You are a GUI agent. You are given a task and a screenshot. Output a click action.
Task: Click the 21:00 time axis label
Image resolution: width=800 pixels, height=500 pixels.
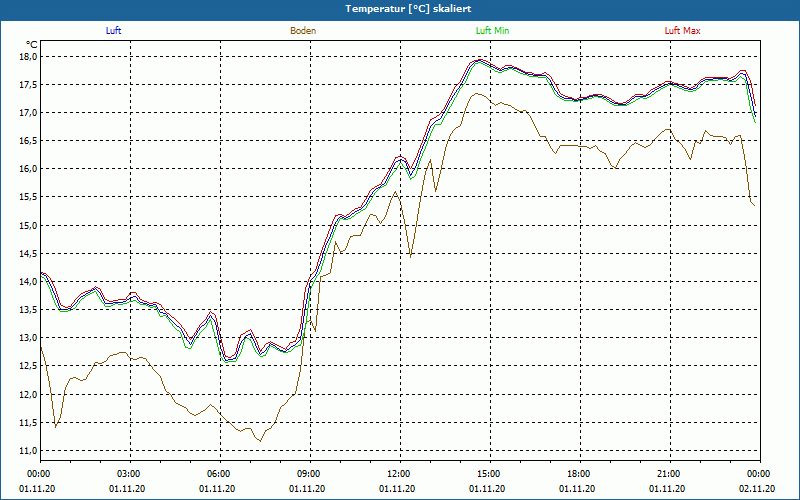(x=669, y=474)
